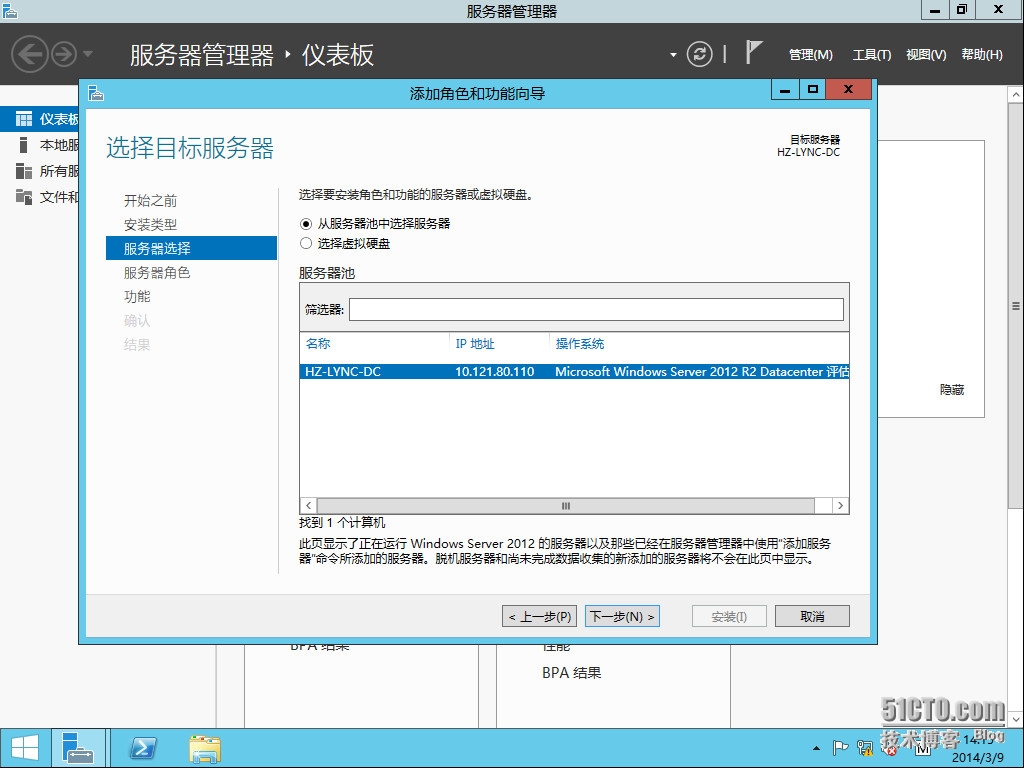Viewport: 1024px width, 768px height.
Task: Select 仪表板 in the left sidebar
Action: pyautogui.click(x=39, y=119)
